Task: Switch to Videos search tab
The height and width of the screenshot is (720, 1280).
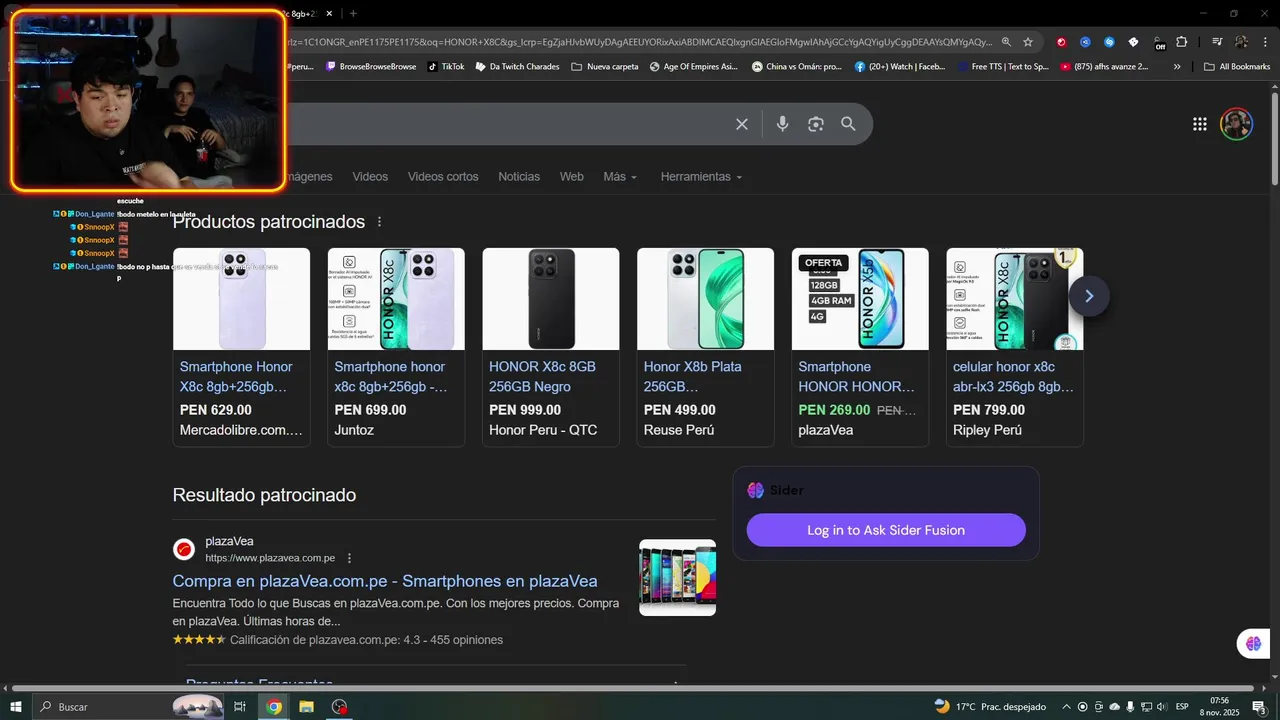Action: tap(370, 176)
